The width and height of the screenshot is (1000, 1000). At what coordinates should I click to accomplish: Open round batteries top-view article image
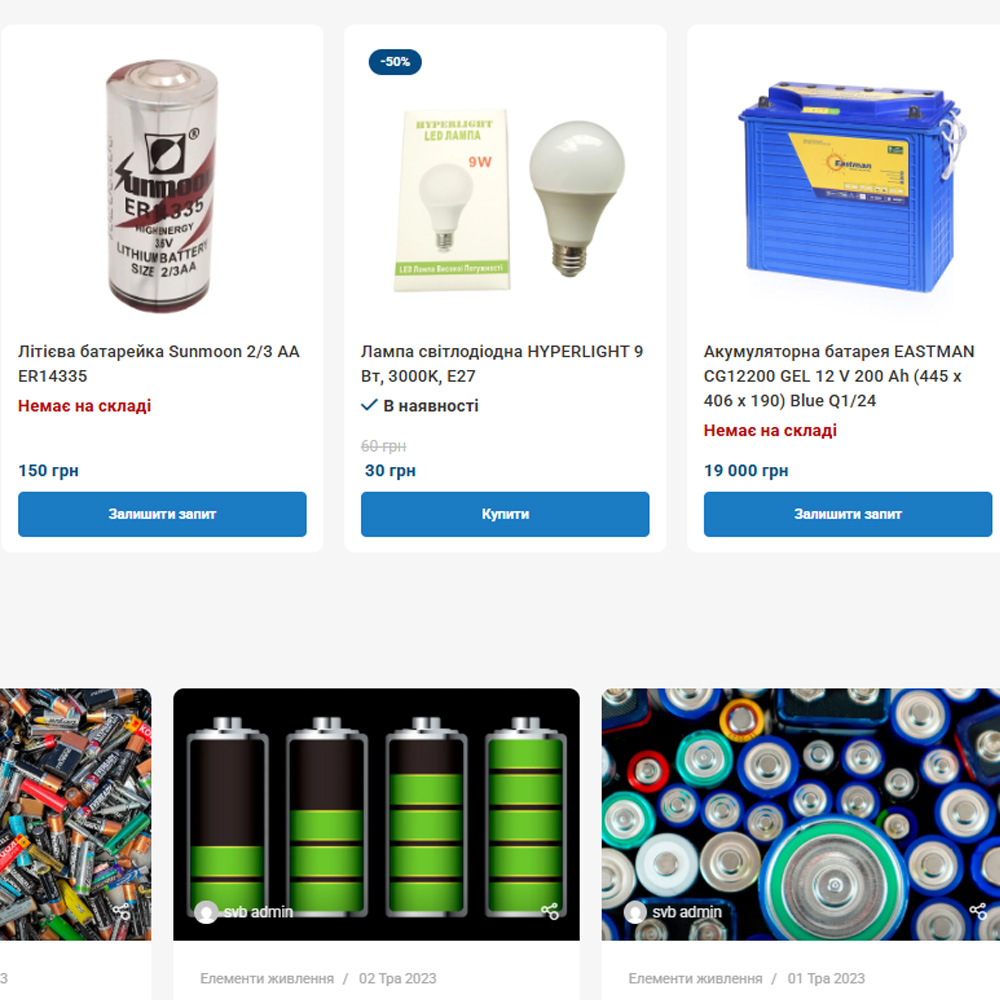[x=800, y=814]
